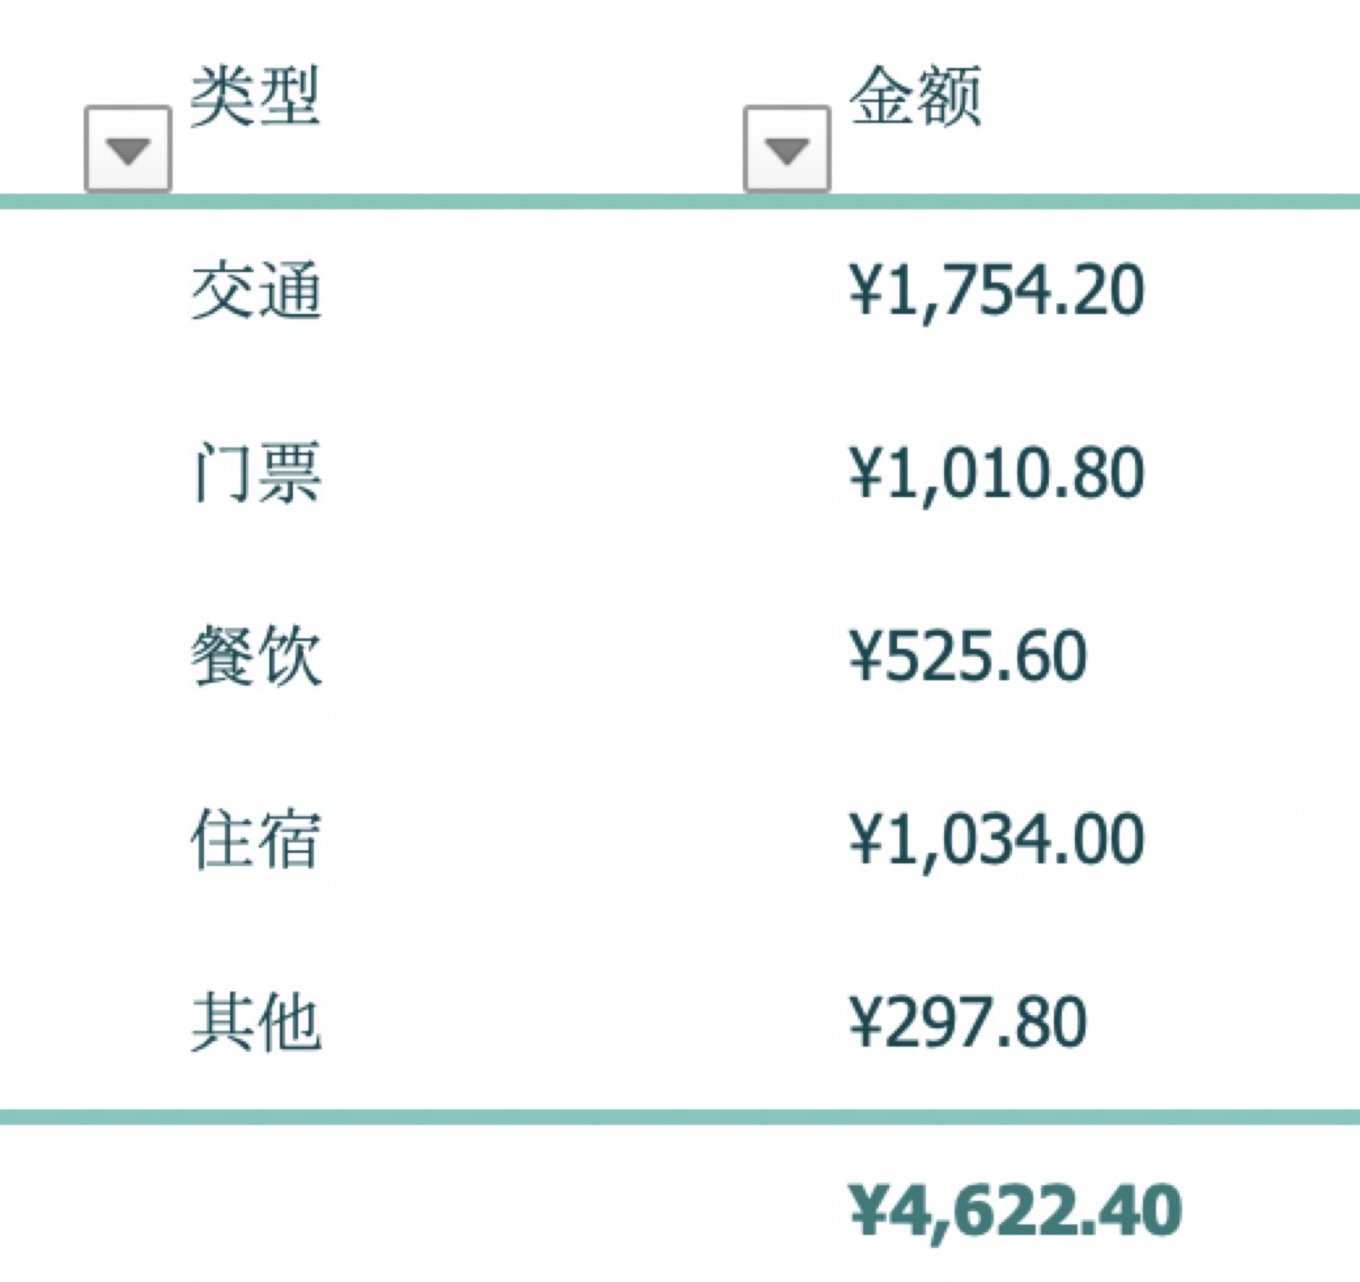Select the 其他 type cell
This screenshot has height=1282, width=1360.
click(x=256, y=1022)
